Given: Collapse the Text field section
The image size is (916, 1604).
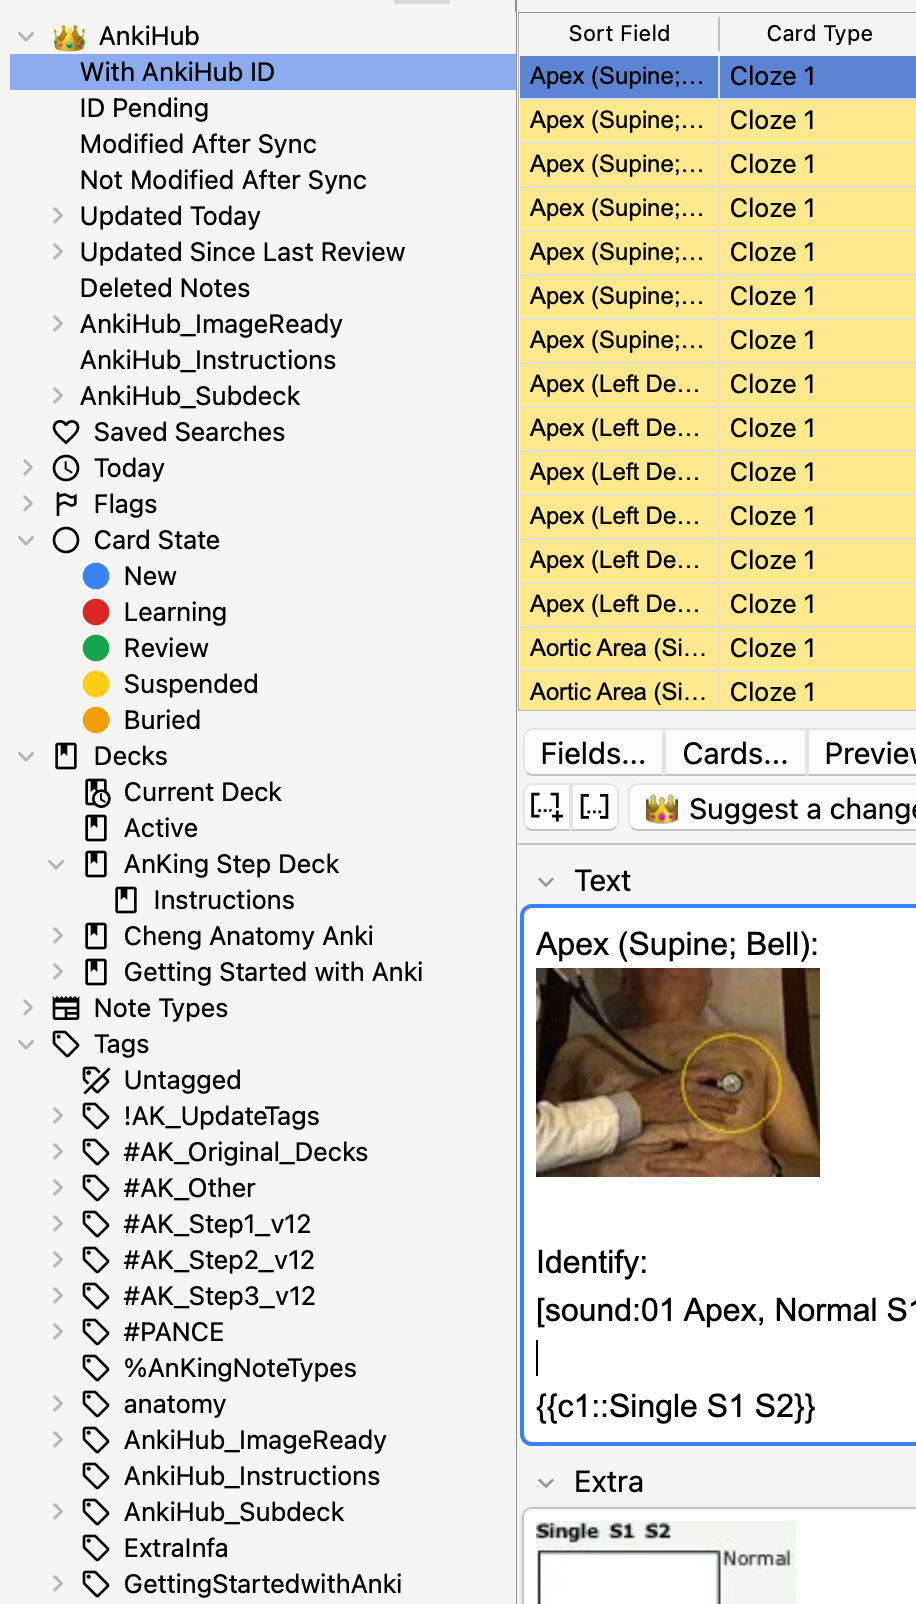Looking at the screenshot, I should 546,881.
